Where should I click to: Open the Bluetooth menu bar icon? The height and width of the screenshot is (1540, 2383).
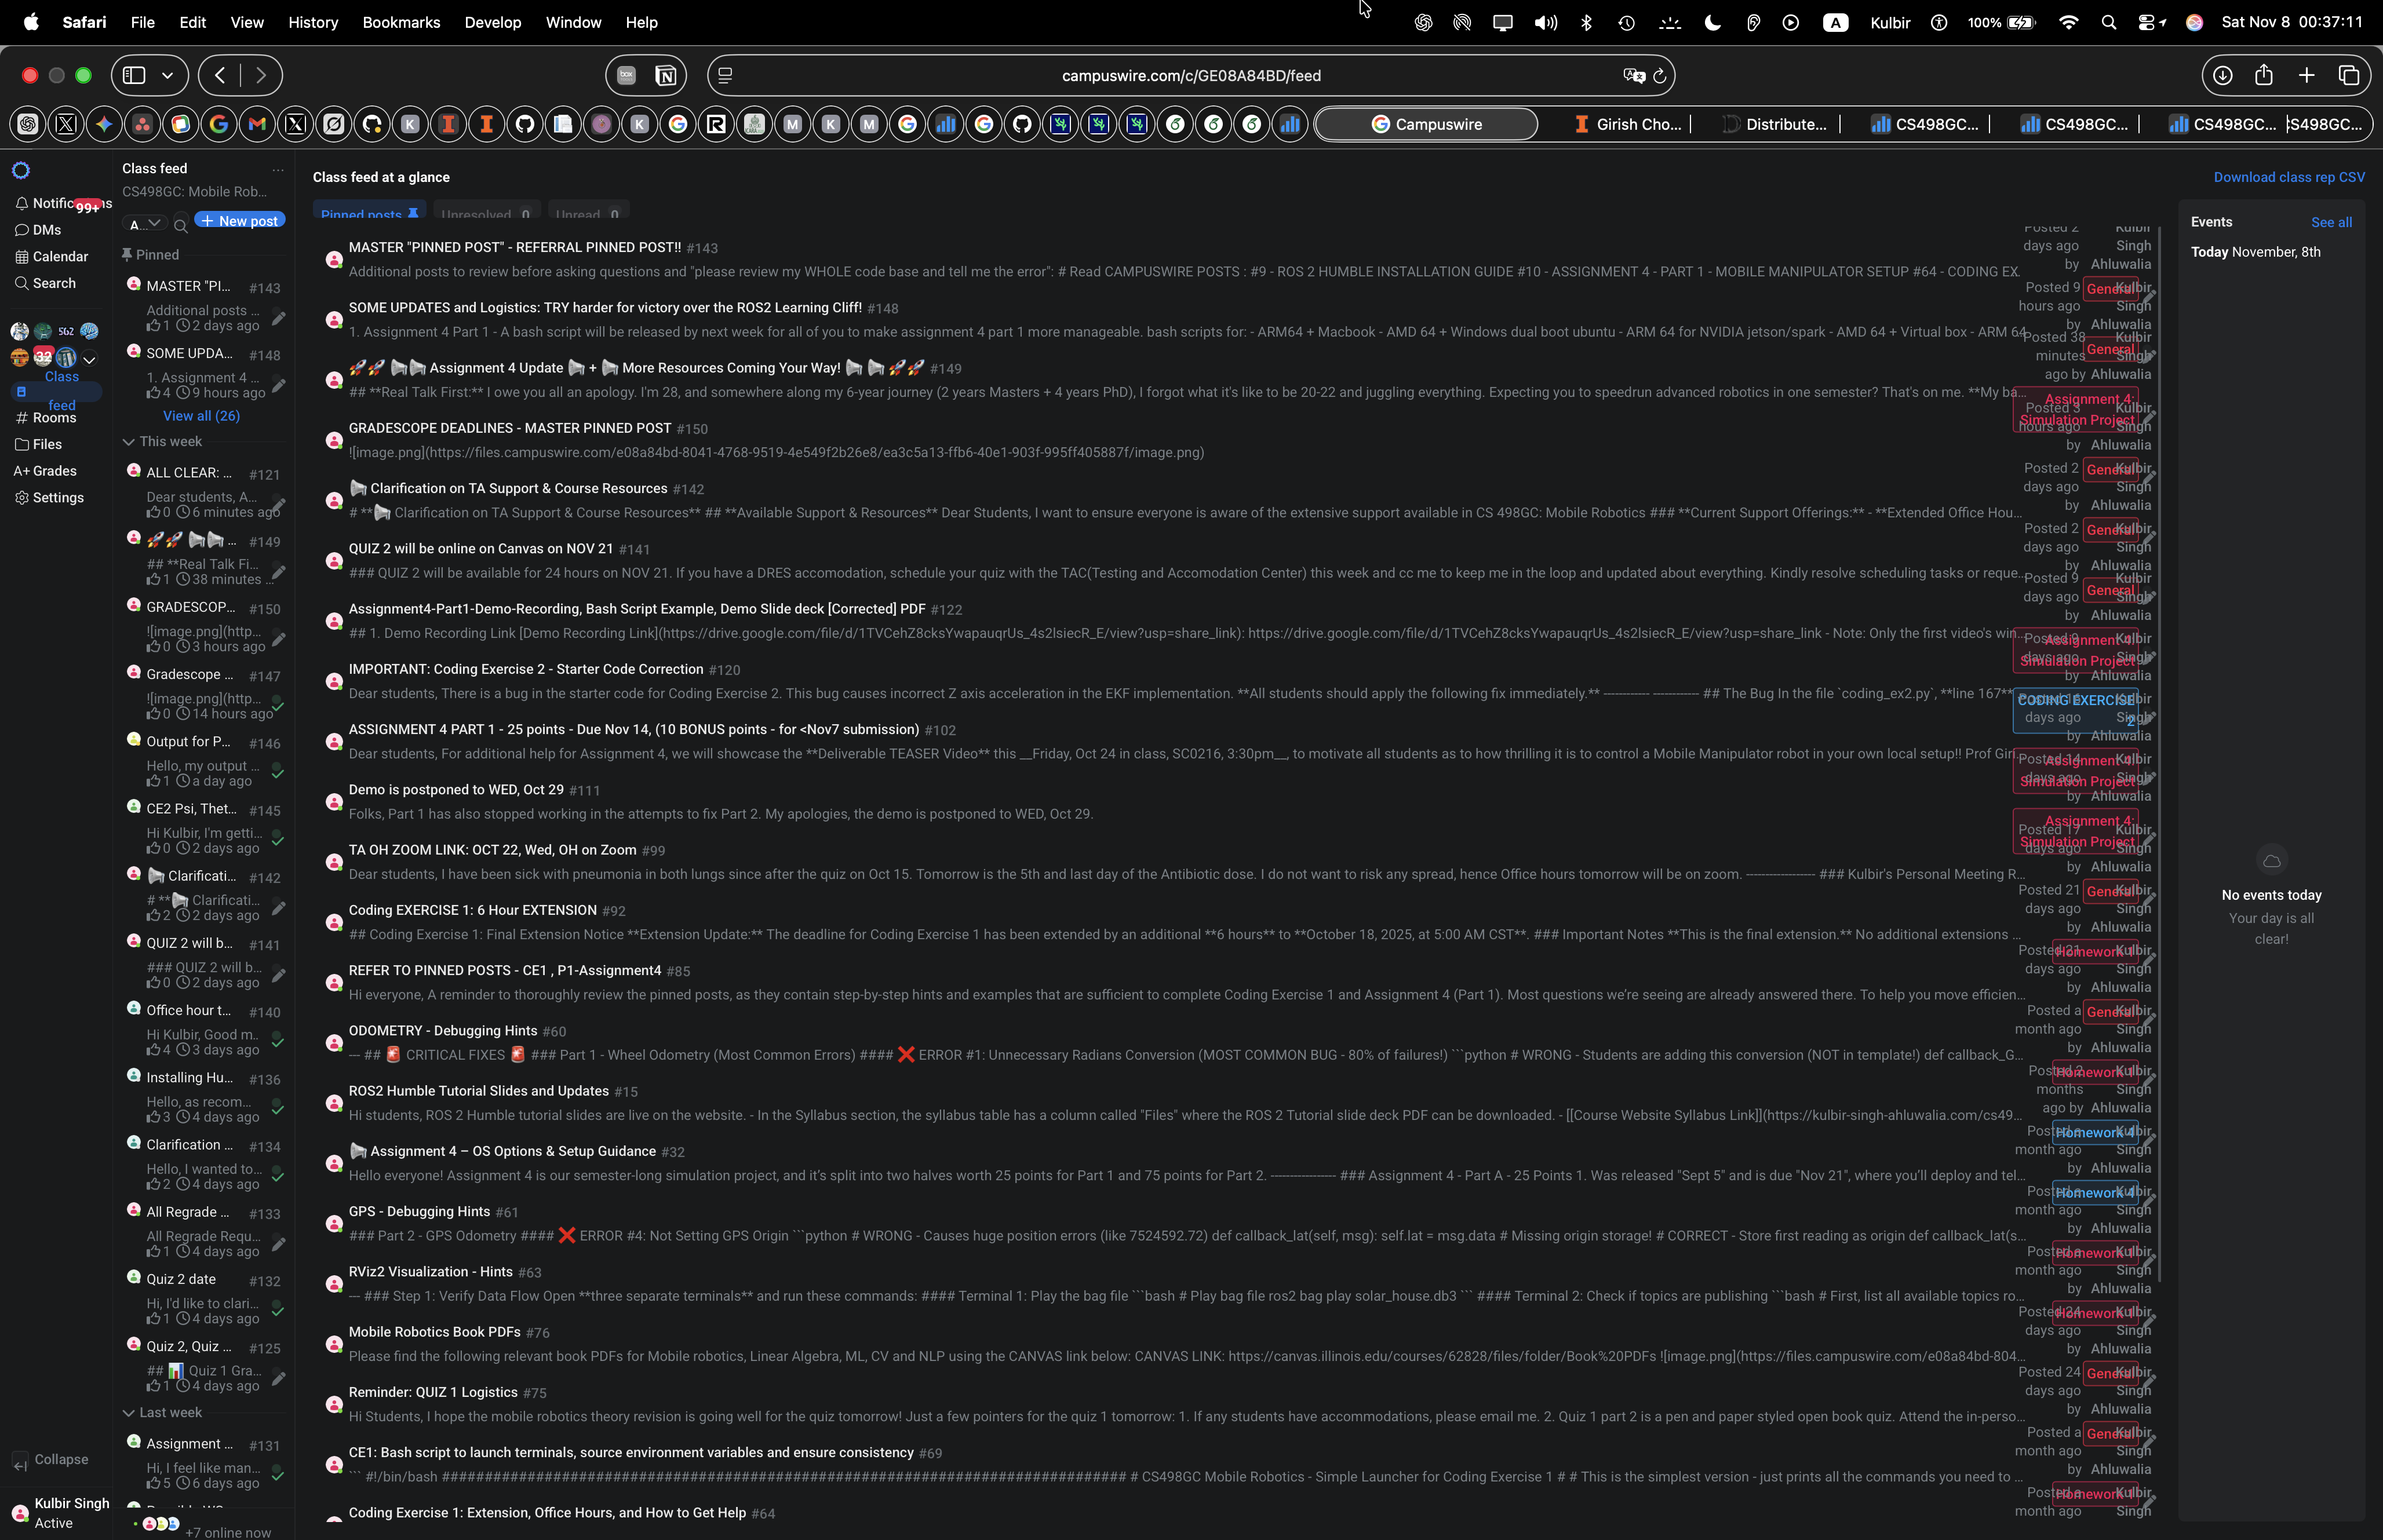[x=1586, y=22]
